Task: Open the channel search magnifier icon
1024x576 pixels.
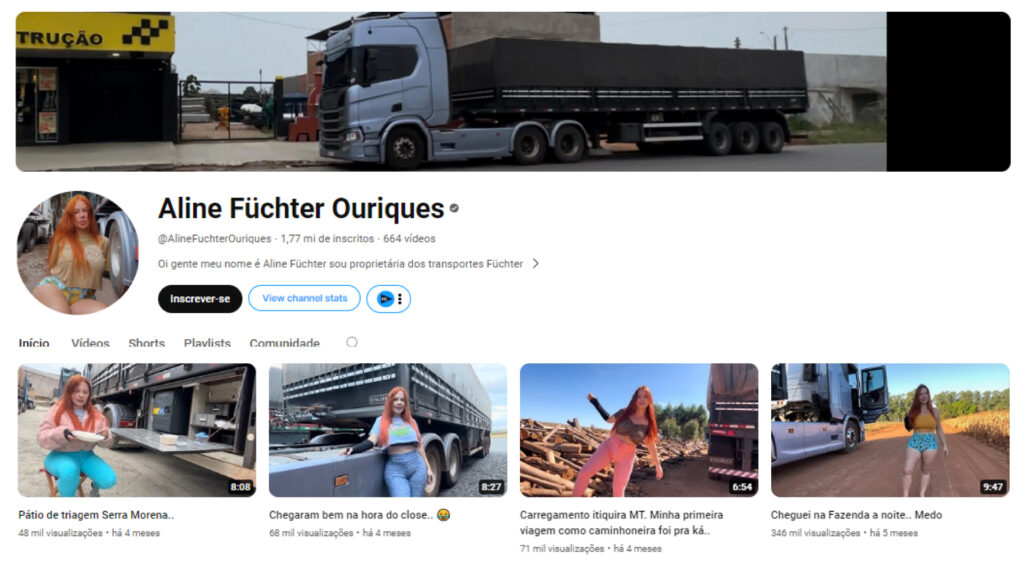Action: pos(352,342)
